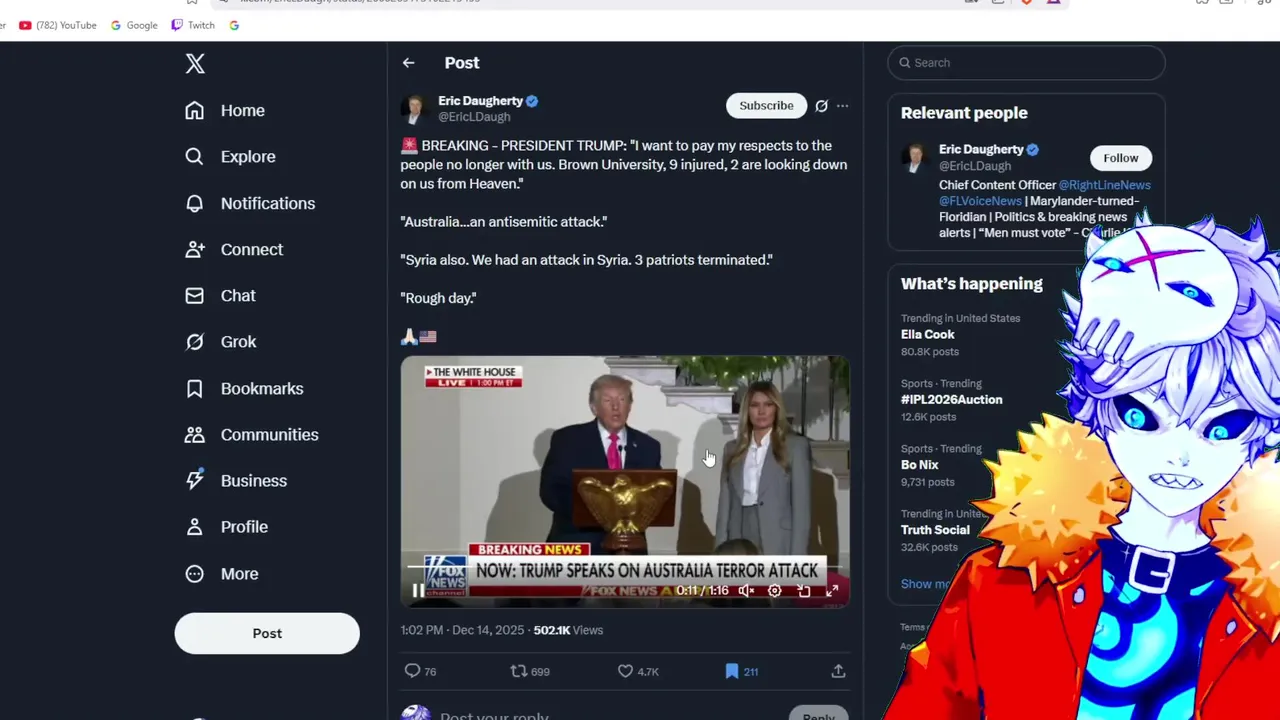Open Connect in sidebar
The width and height of the screenshot is (1280, 720).
234,249
